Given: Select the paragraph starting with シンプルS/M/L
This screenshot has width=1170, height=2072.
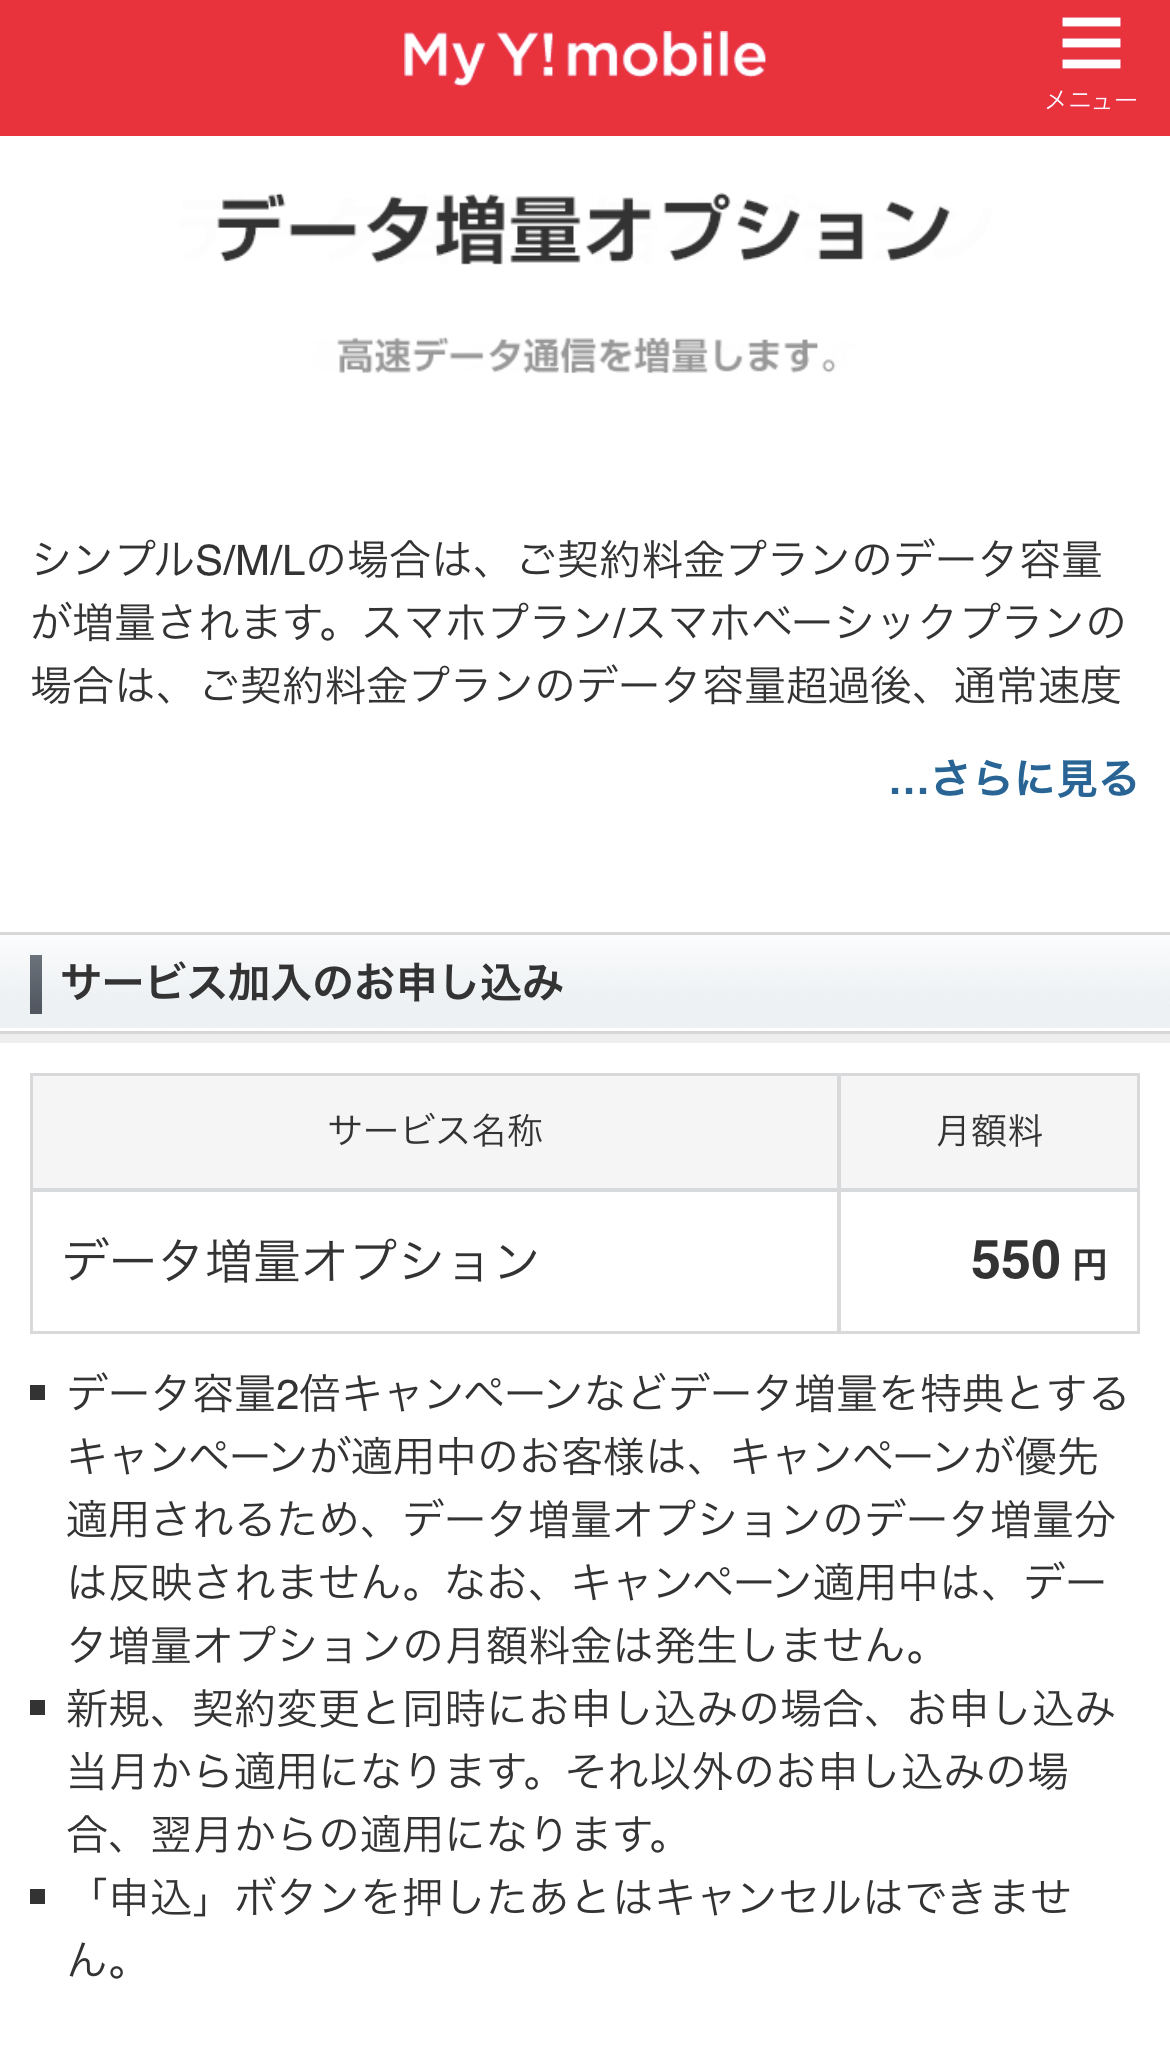Looking at the screenshot, I should tap(578, 622).
